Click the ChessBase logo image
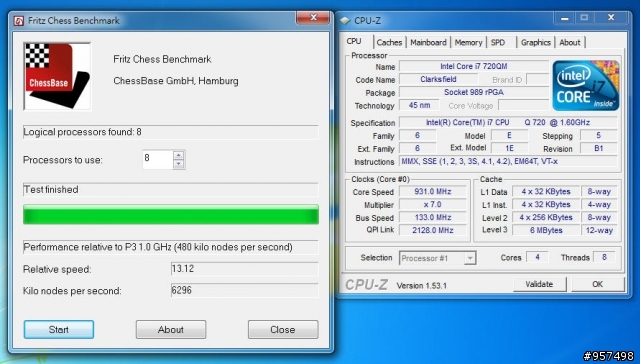This screenshot has height=364, width=640. (58, 76)
